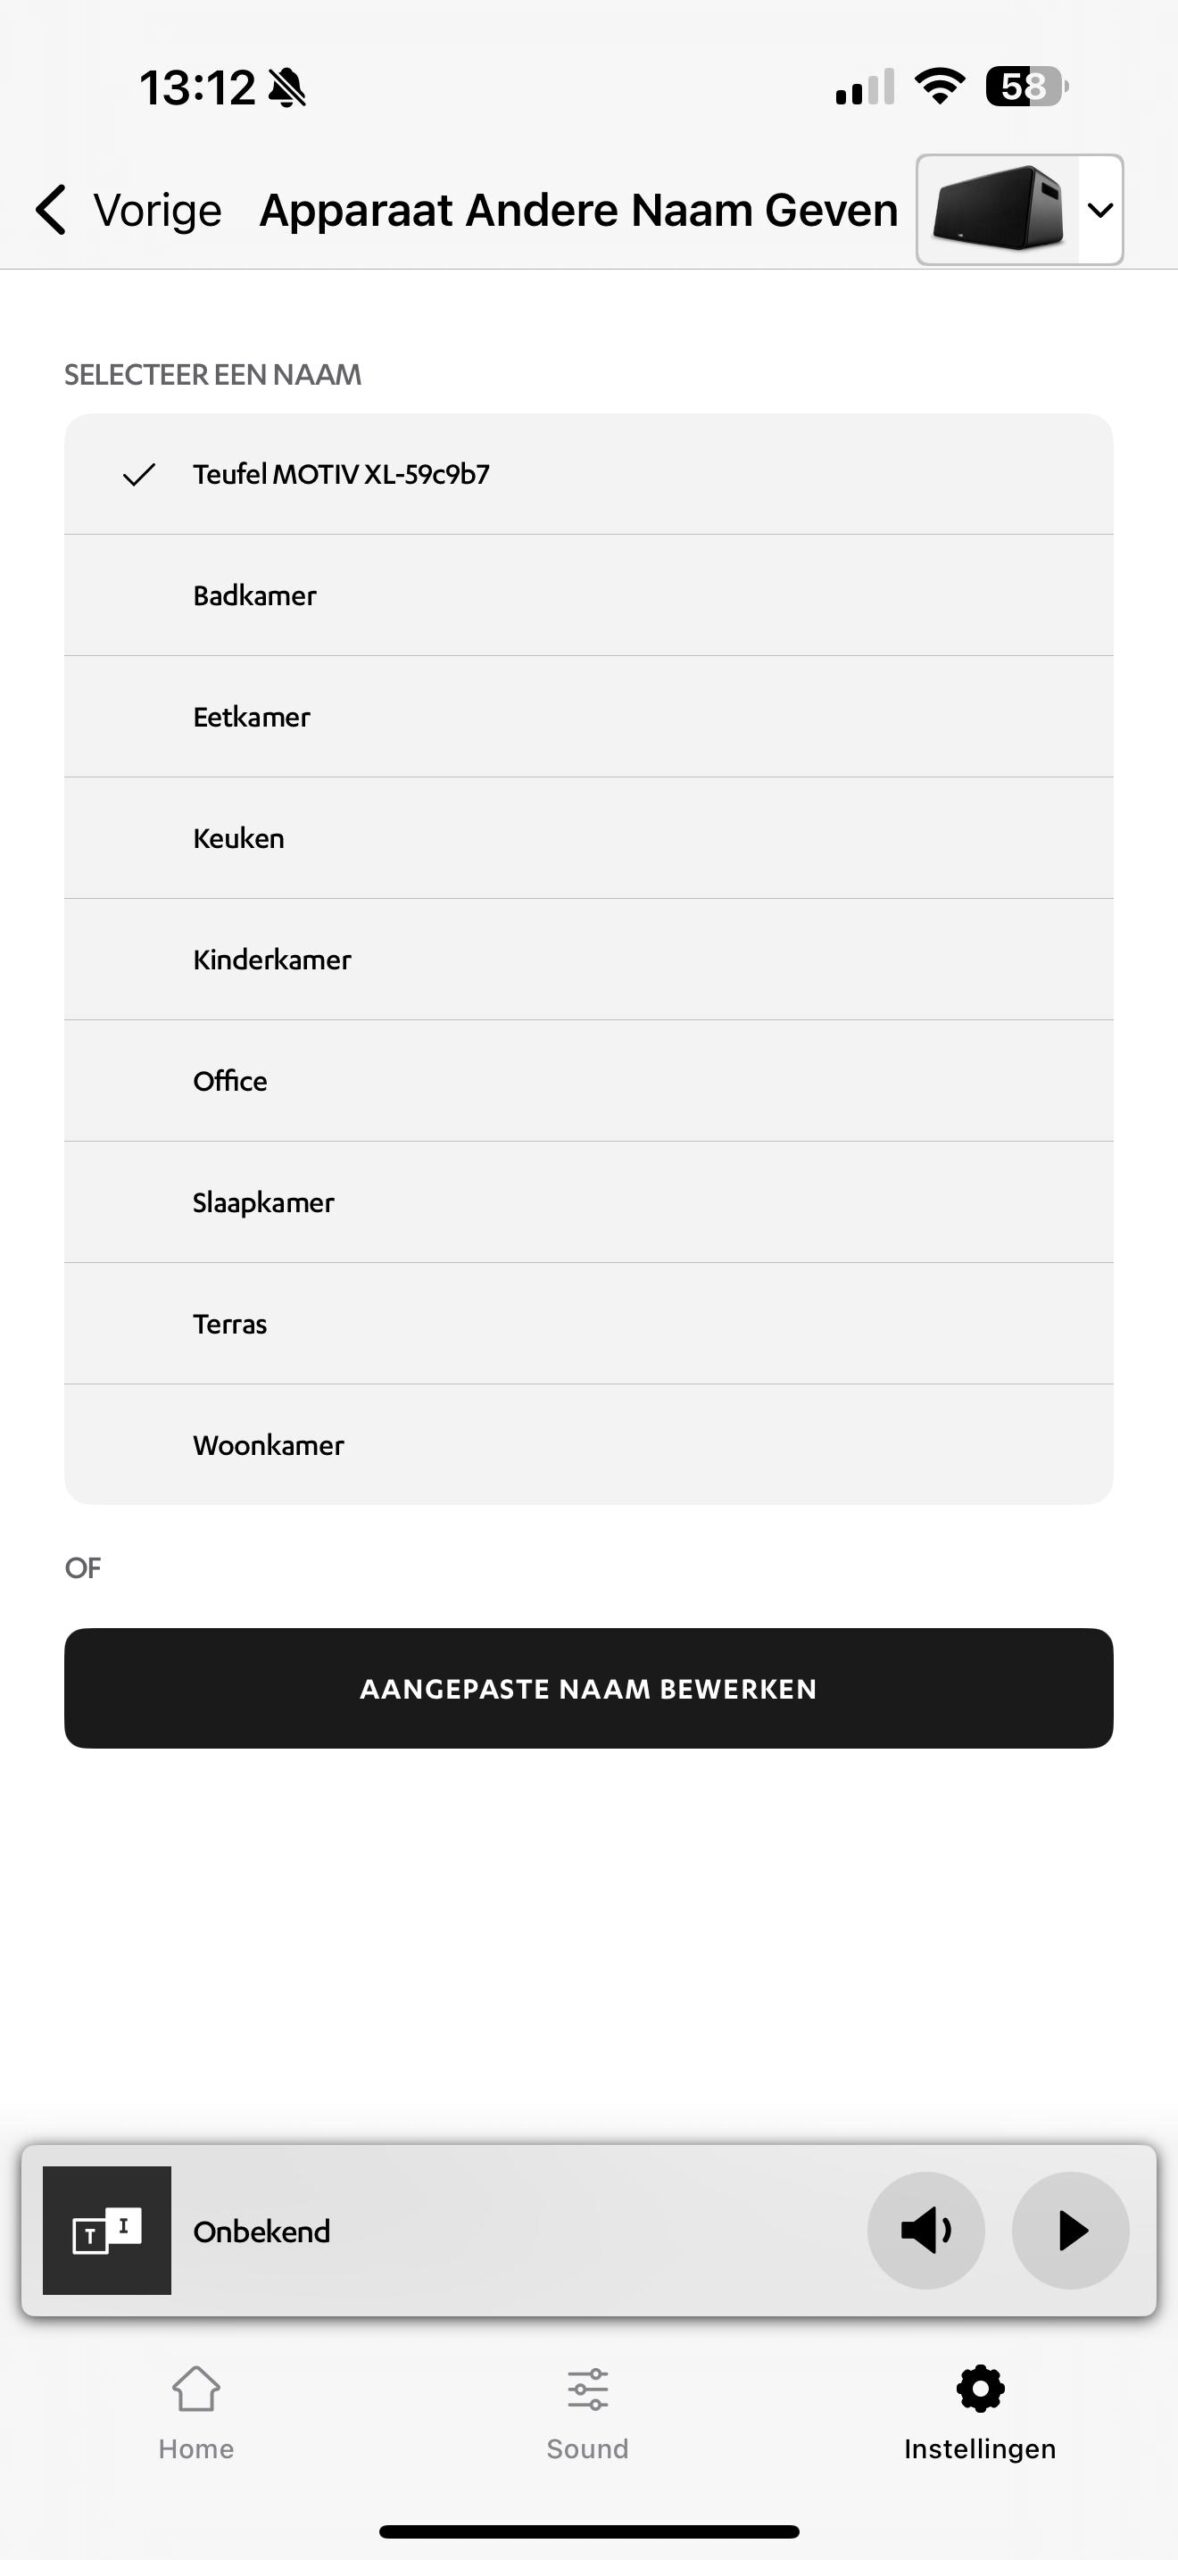The height and width of the screenshot is (2560, 1178).
Task: Tap the Vorige back link
Action: [157, 210]
